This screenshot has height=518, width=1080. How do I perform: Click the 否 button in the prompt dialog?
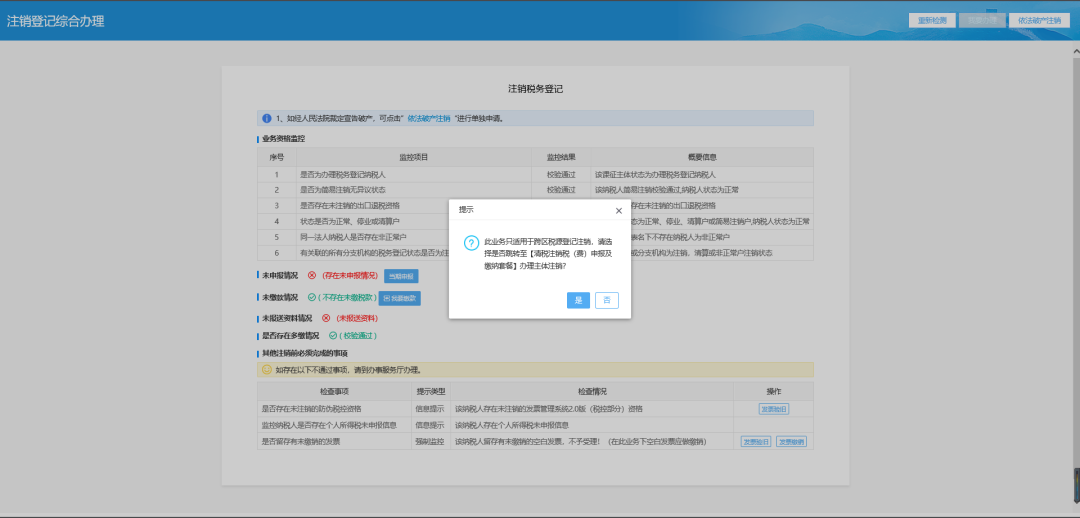tap(607, 300)
